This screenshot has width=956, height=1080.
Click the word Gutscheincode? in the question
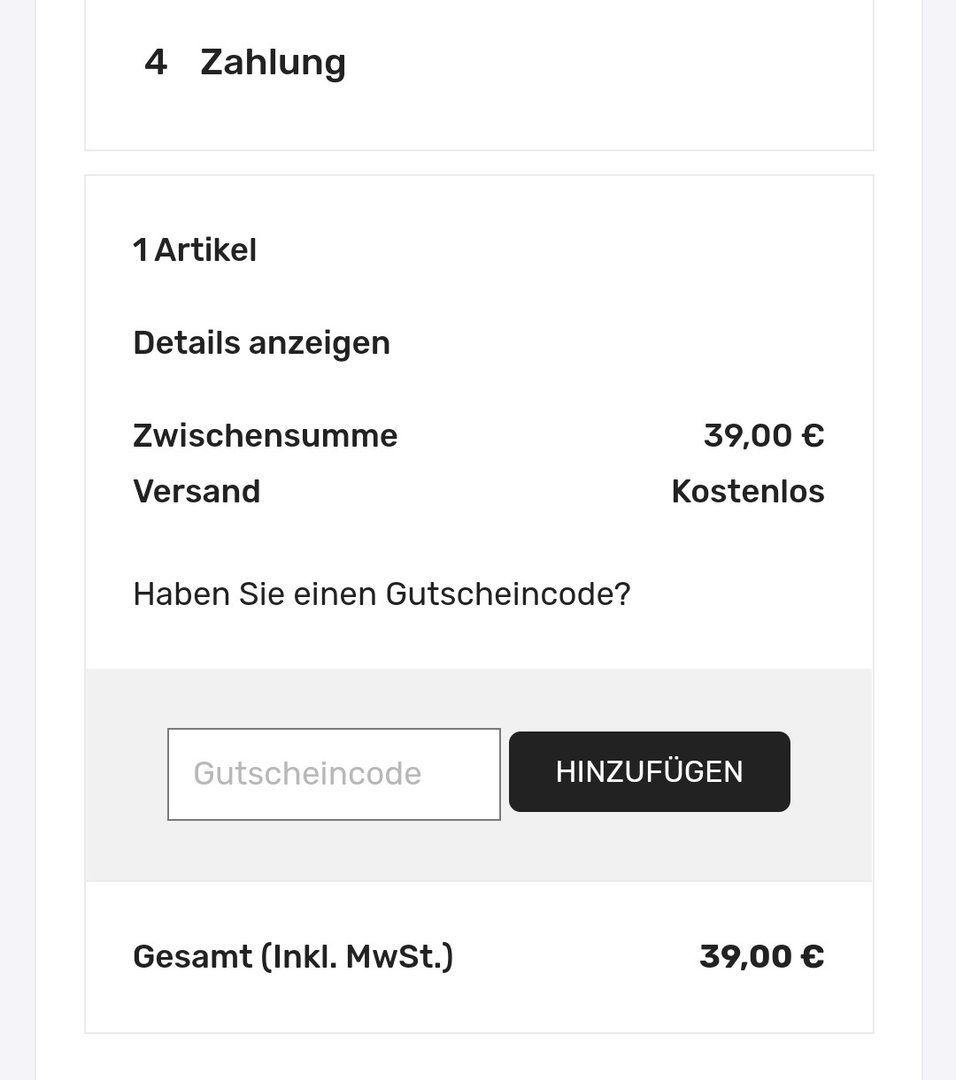click(508, 594)
